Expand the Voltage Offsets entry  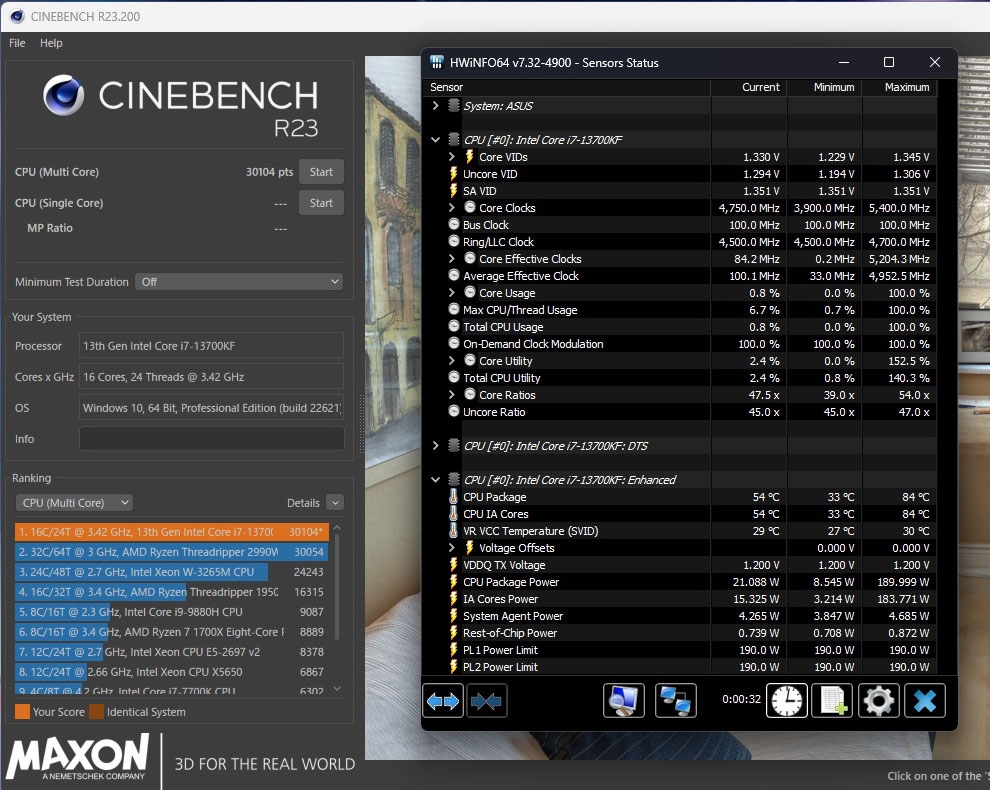[450, 548]
